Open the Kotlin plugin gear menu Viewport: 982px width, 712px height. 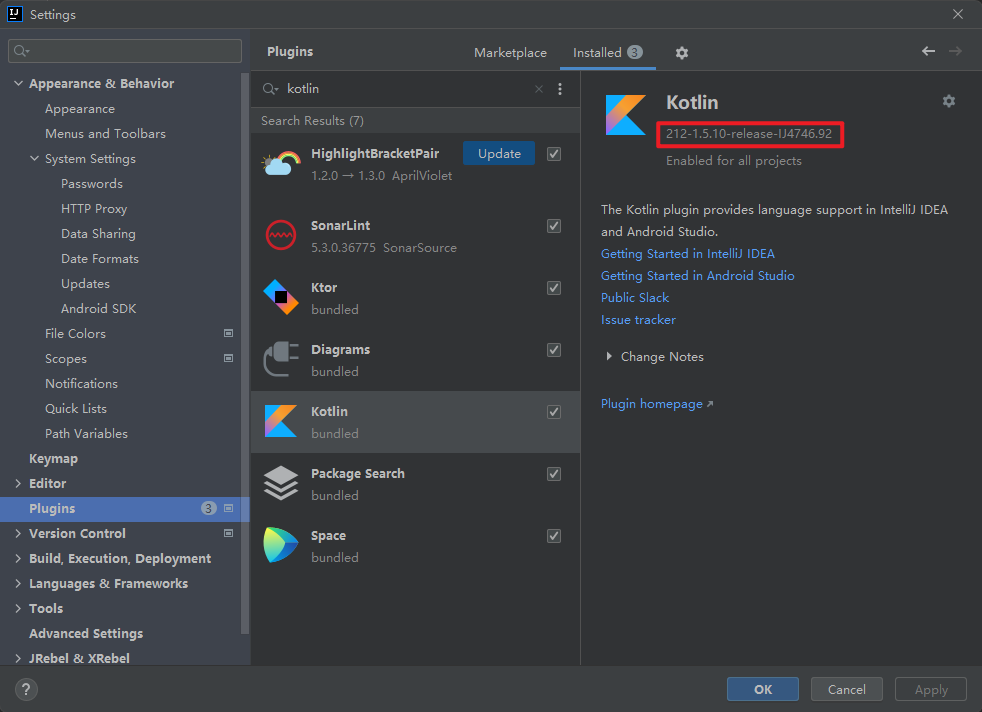tap(949, 101)
